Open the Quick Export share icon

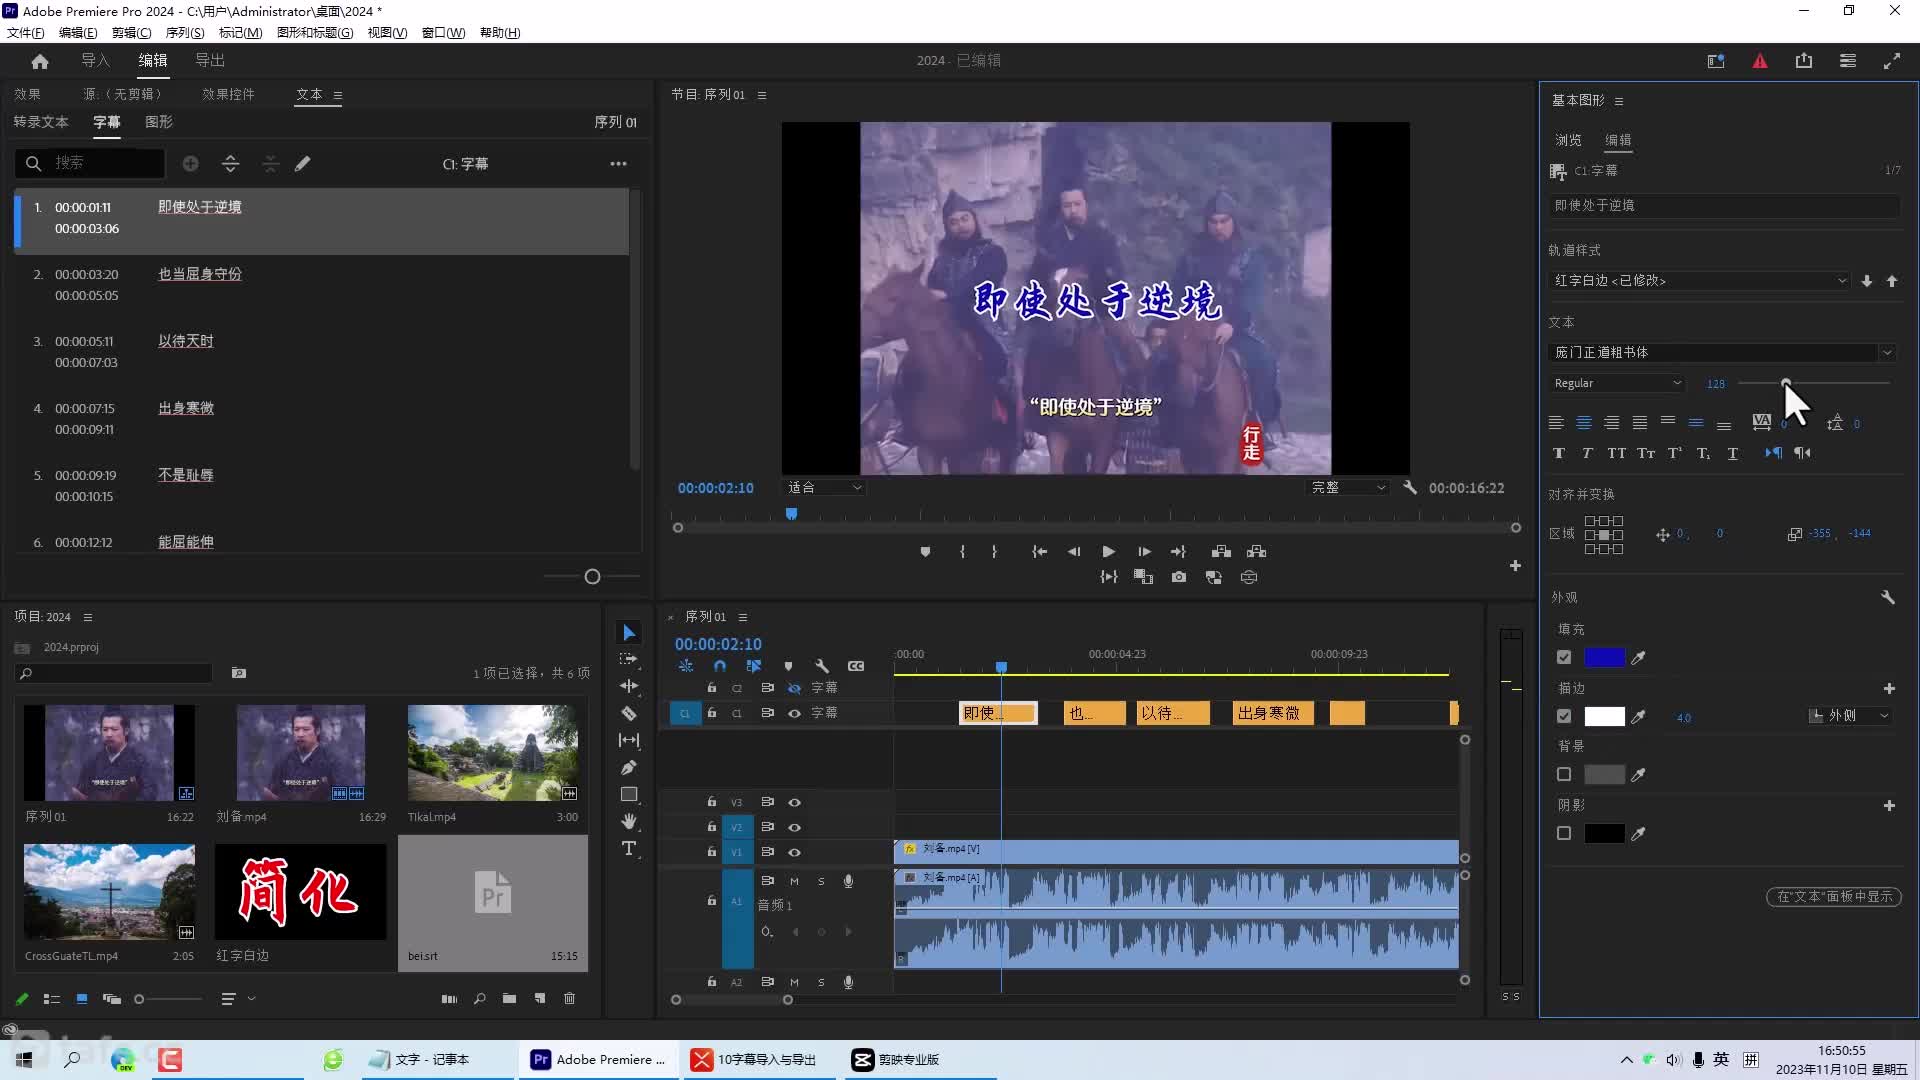[1804, 61]
